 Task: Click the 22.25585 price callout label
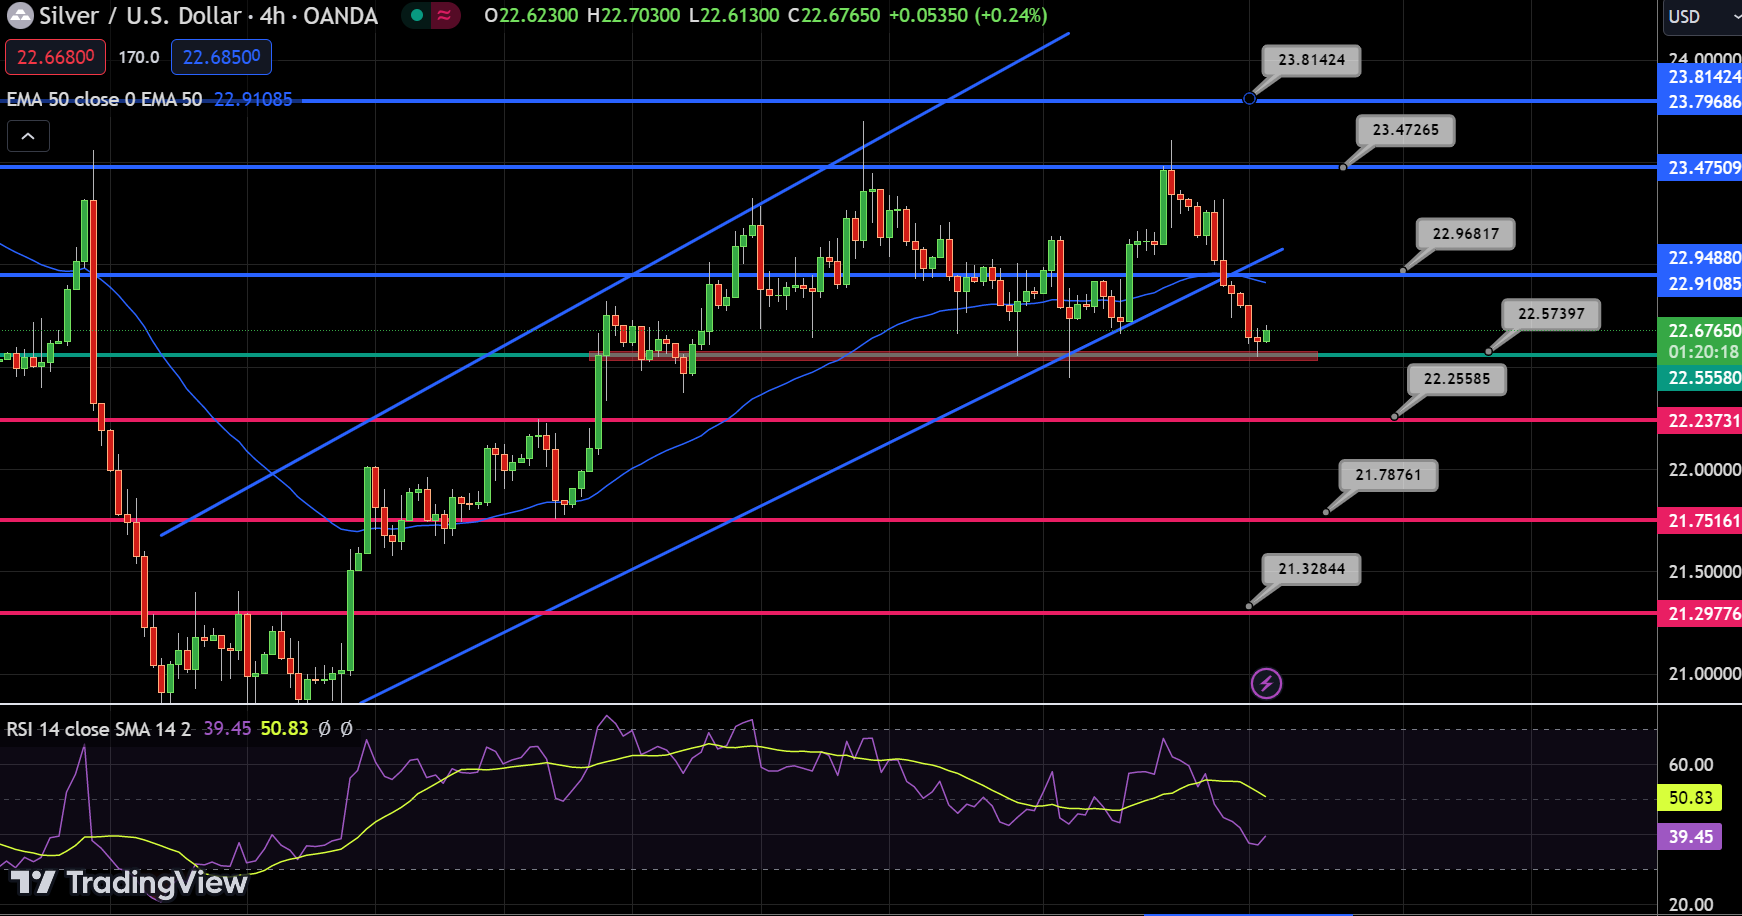(x=1457, y=379)
